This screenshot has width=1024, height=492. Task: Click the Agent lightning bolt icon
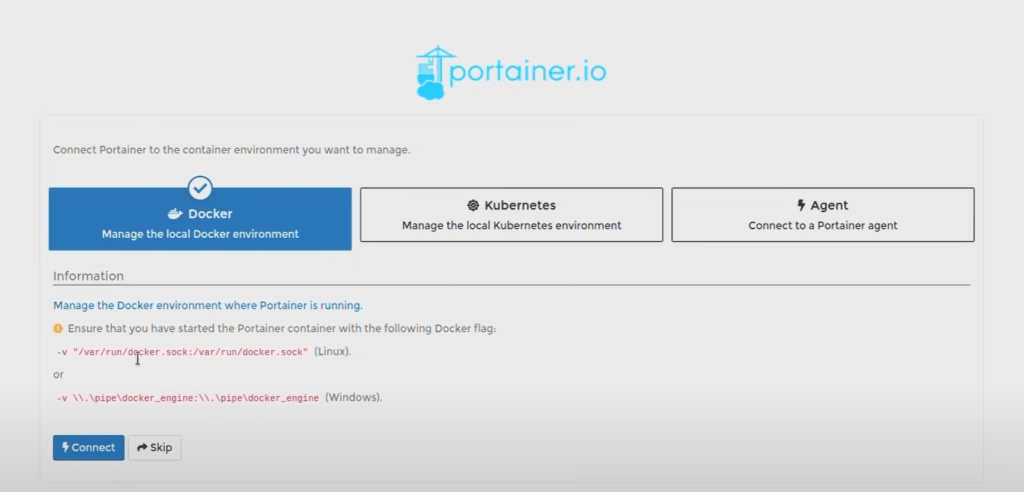(x=801, y=205)
